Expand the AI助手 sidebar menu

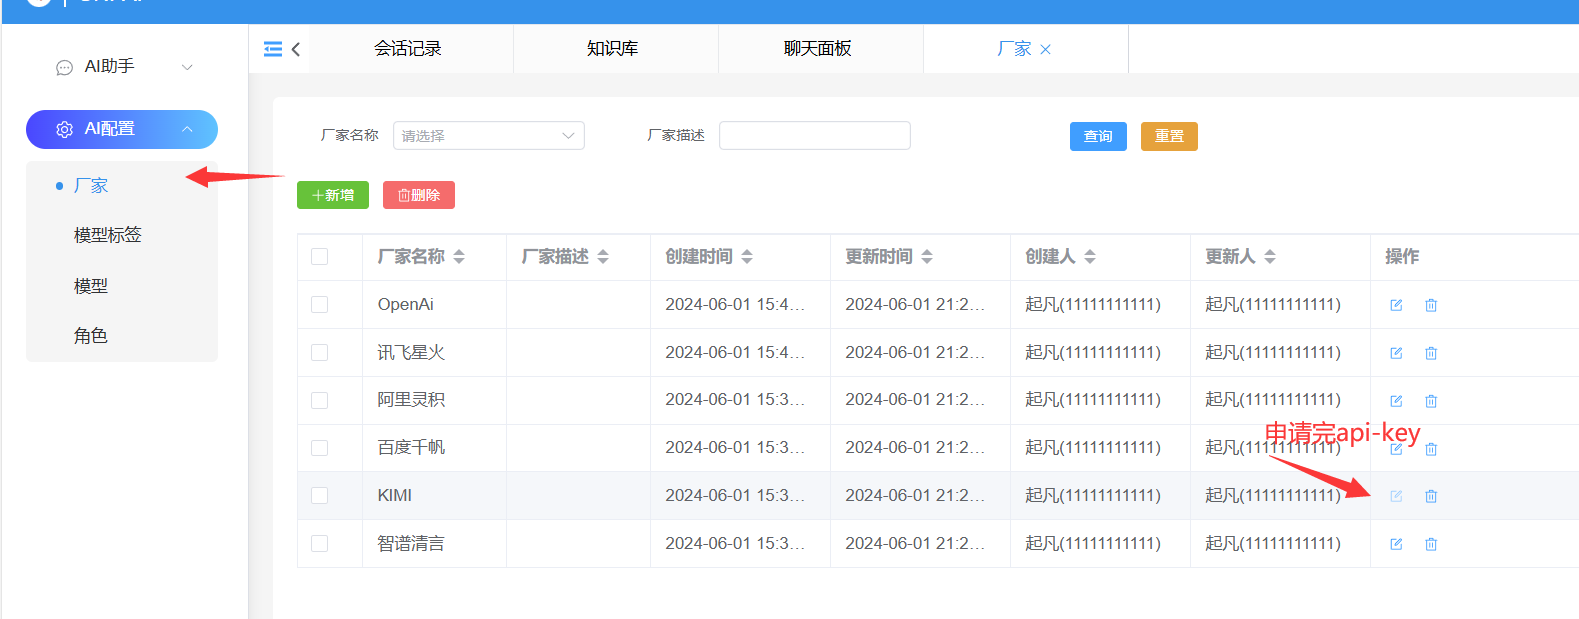point(121,67)
